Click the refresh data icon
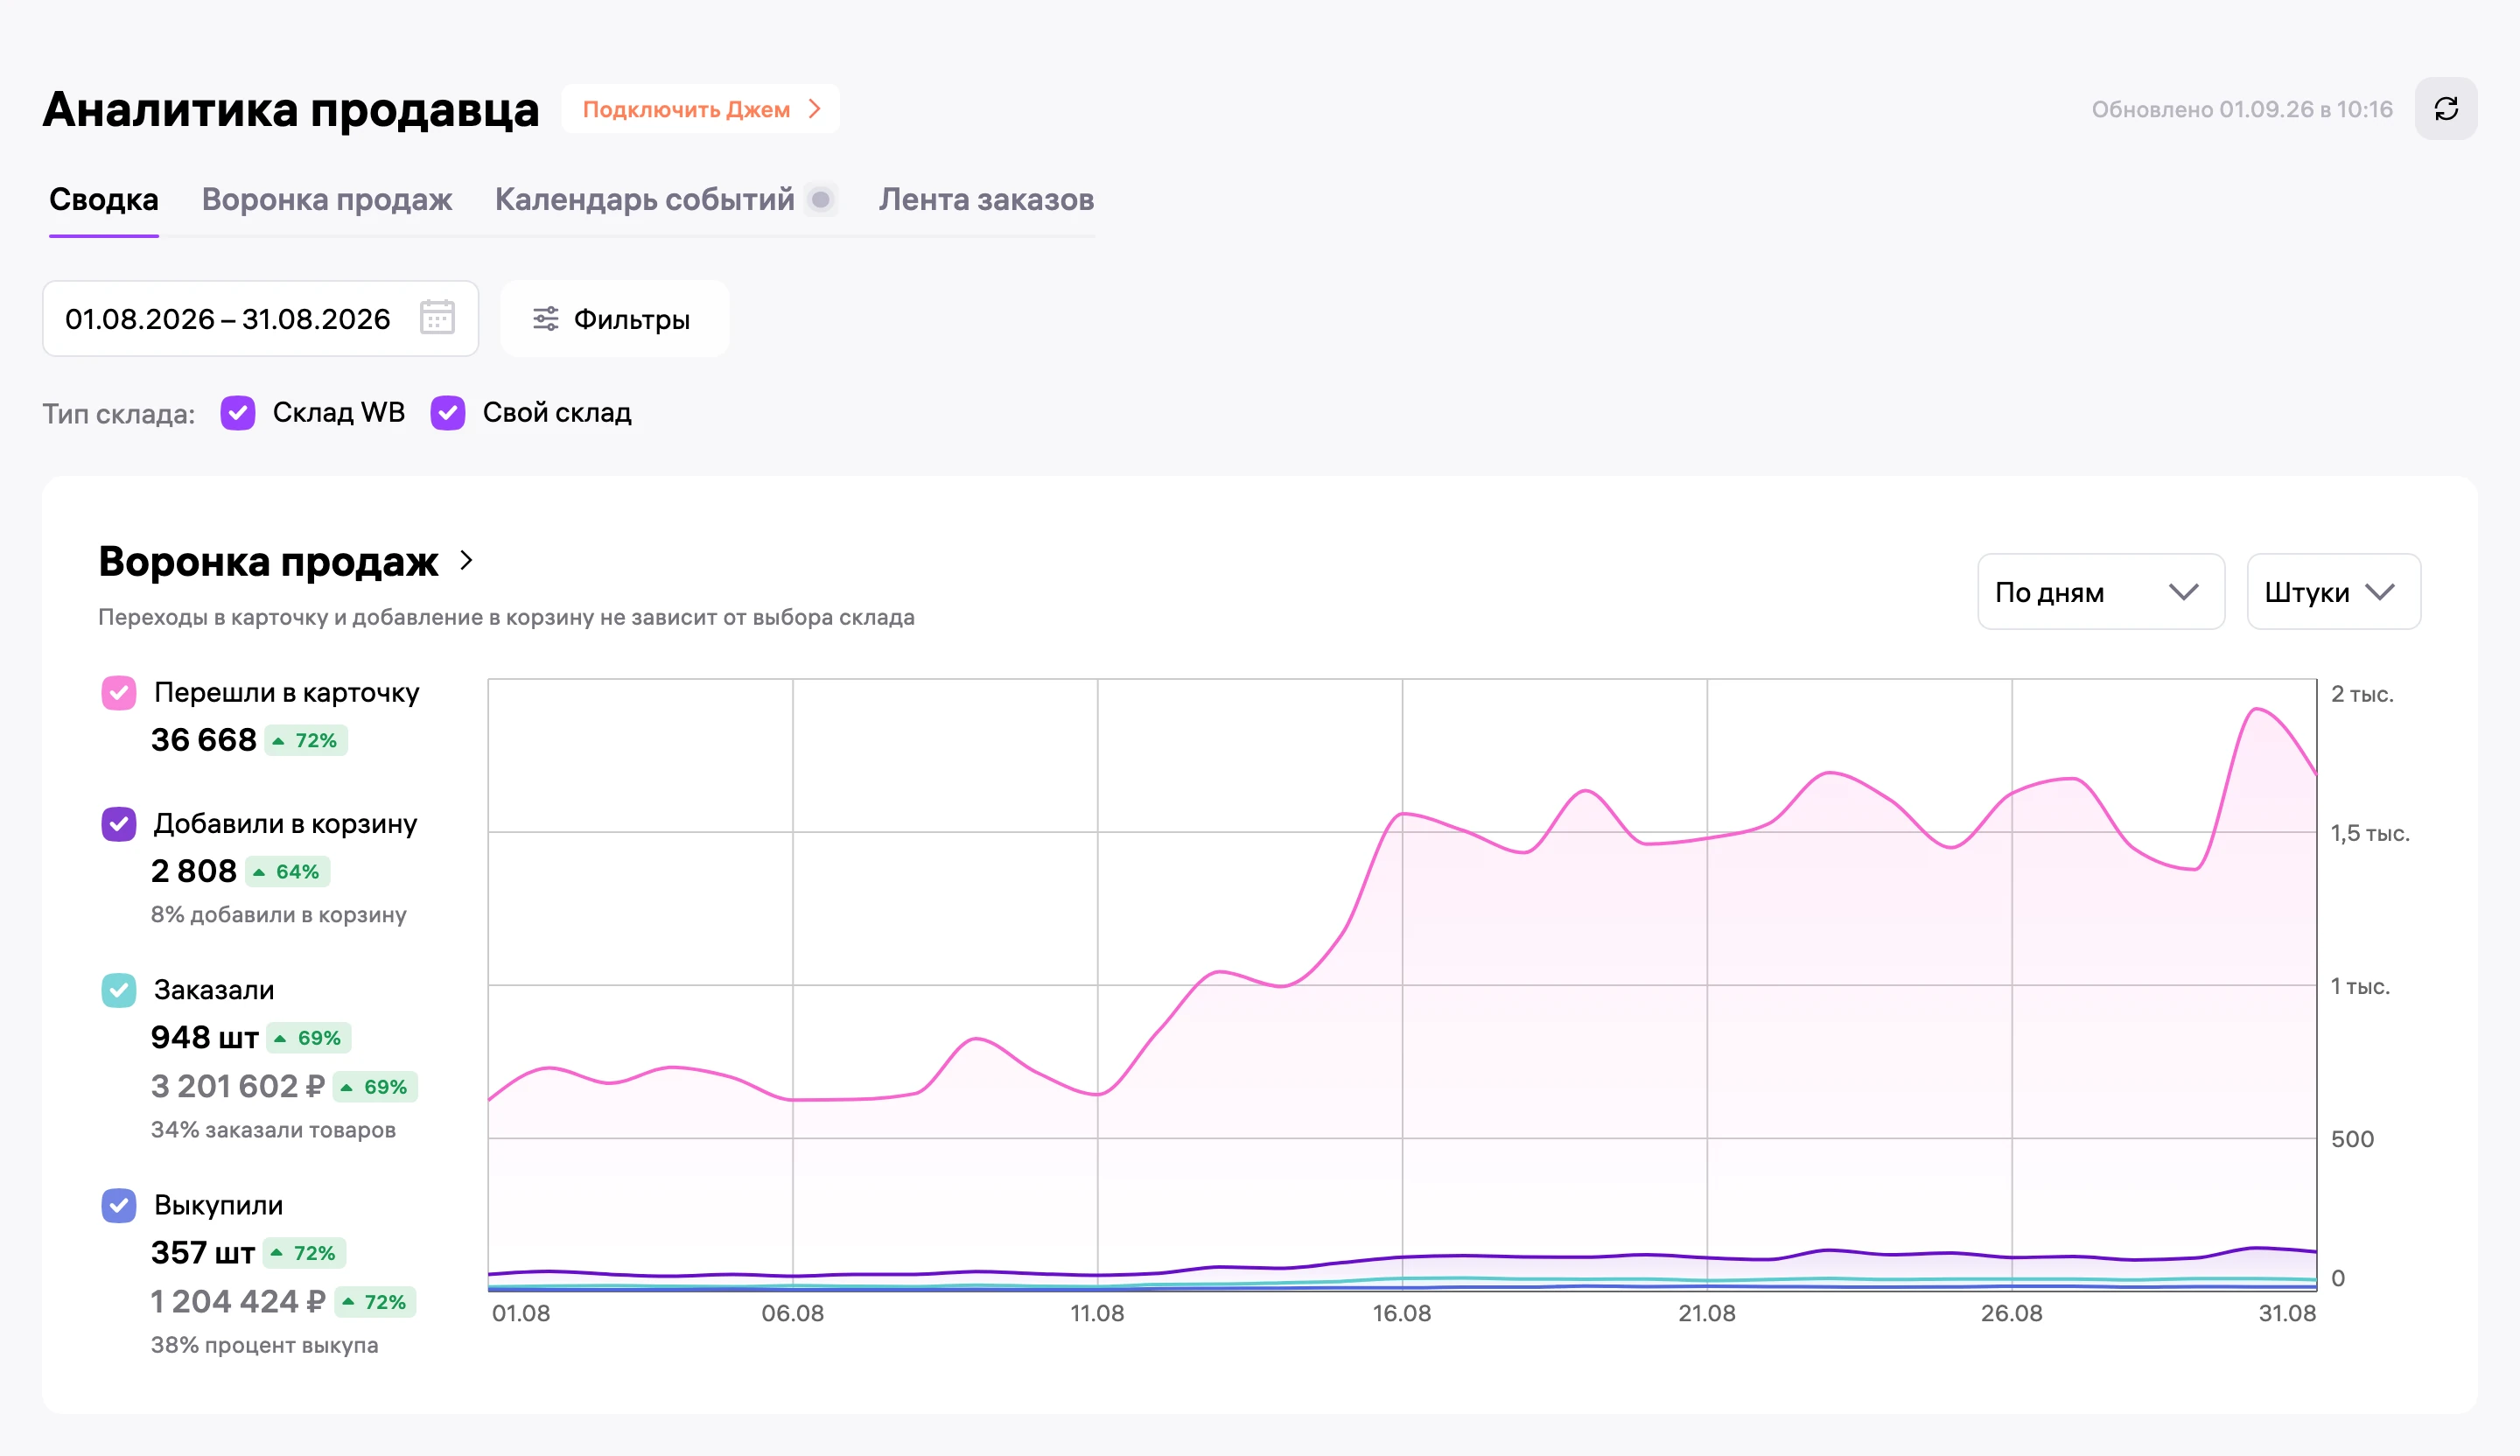This screenshot has height=1456, width=2520. tap(2446, 109)
